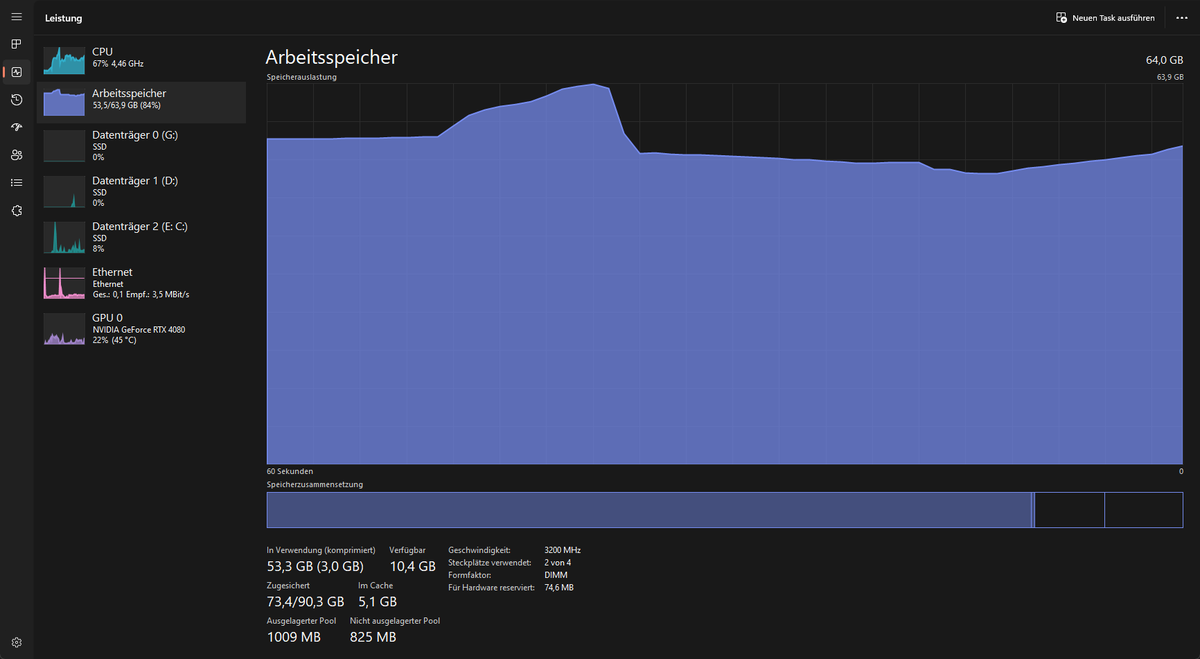Click the 'Arbeitsspeicher' page heading
The width and height of the screenshot is (1200, 659).
[x=331, y=57]
